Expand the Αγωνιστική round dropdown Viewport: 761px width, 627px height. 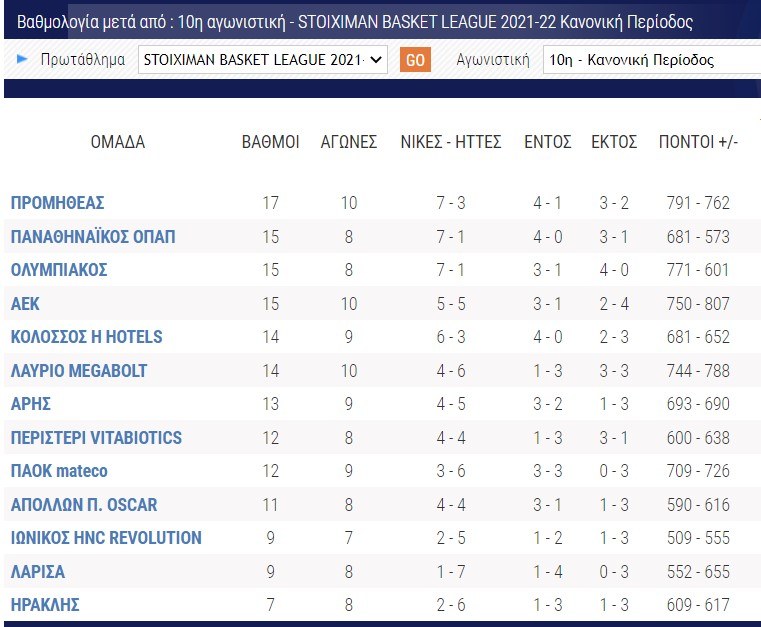click(x=650, y=60)
